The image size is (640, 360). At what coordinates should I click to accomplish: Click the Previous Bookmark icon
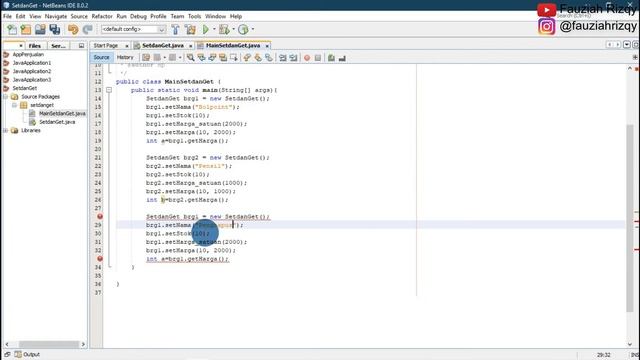click(x=247, y=58)
